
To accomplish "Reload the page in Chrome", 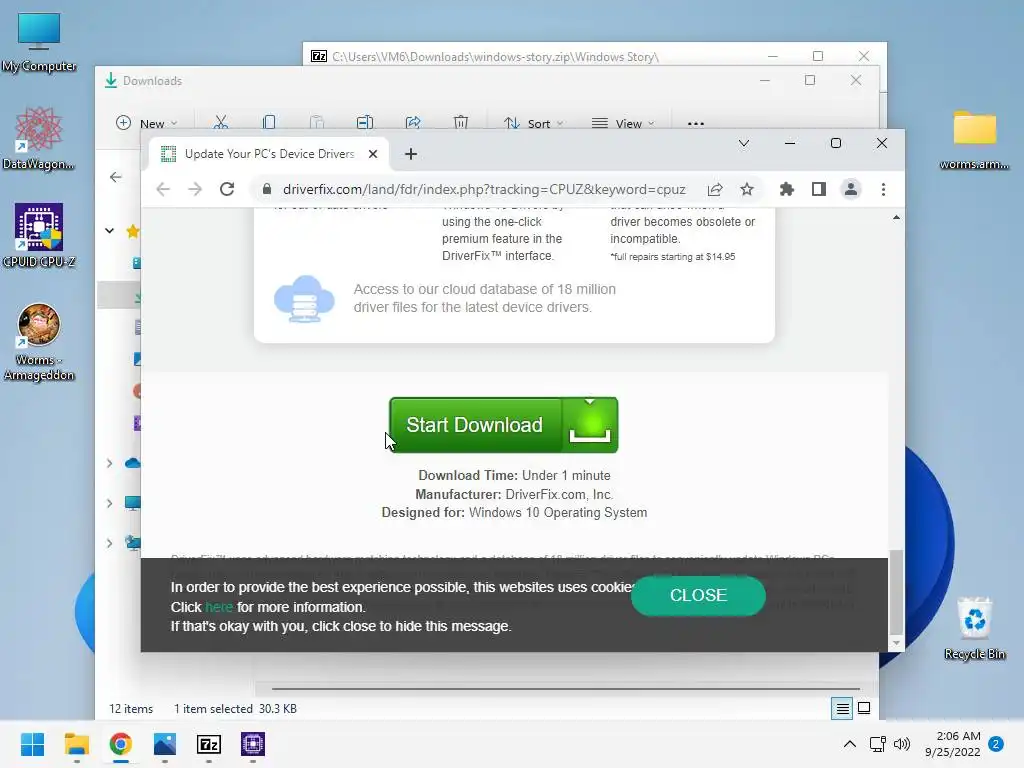I will click(x=227, y=189).
